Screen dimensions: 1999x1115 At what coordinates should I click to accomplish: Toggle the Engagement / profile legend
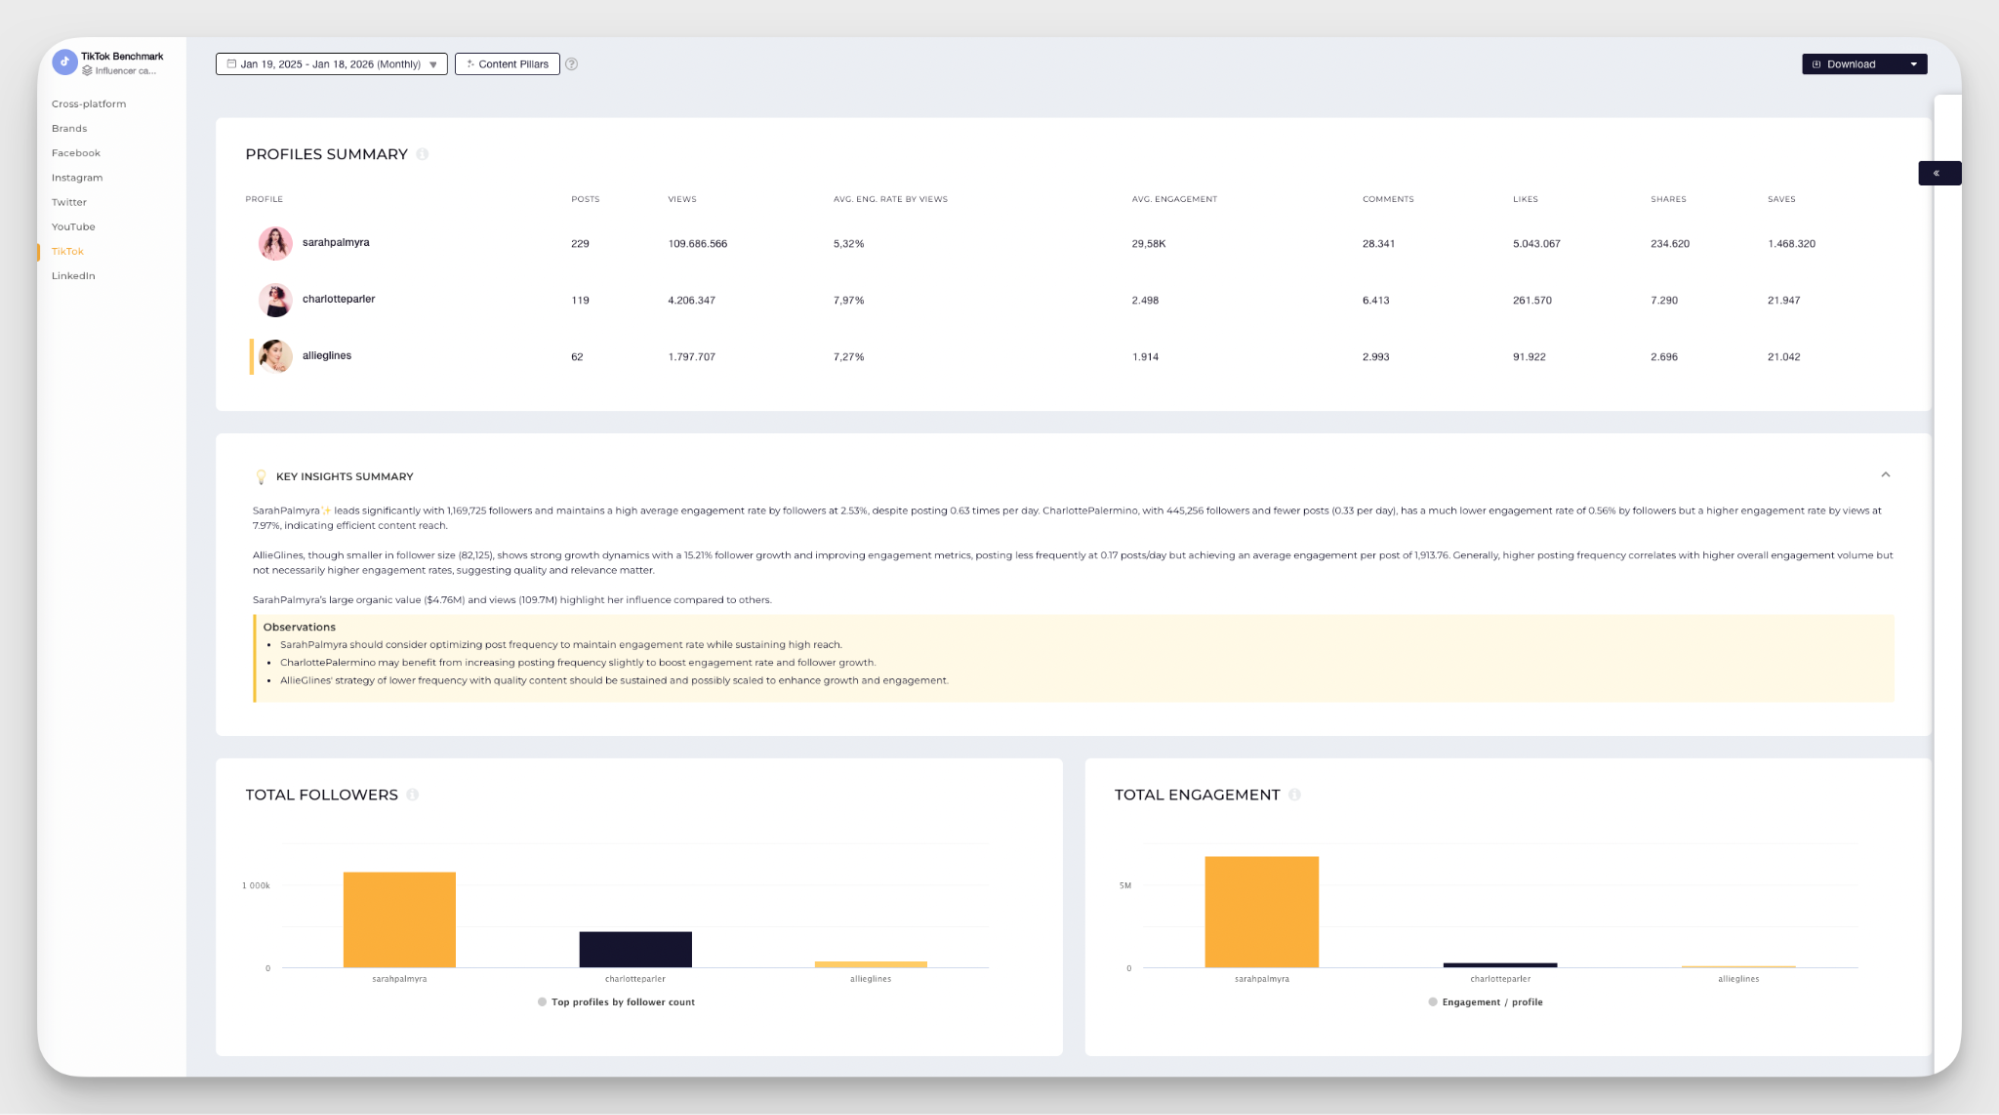coord(1485,1001)
